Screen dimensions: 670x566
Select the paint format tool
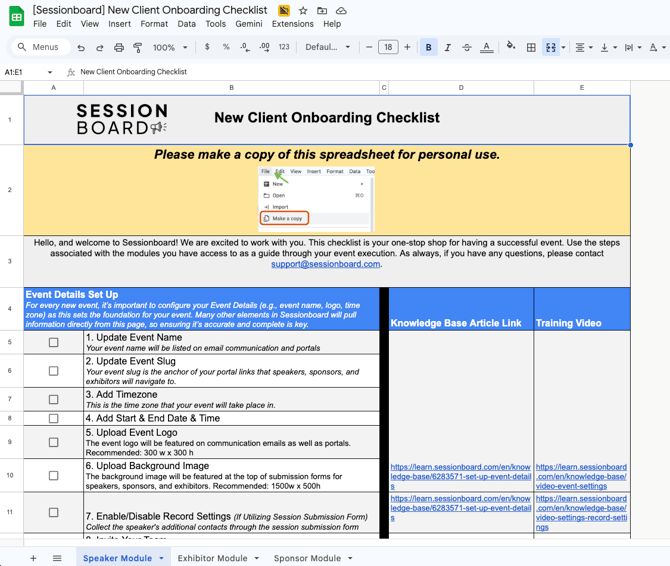(x=138, y=47)
